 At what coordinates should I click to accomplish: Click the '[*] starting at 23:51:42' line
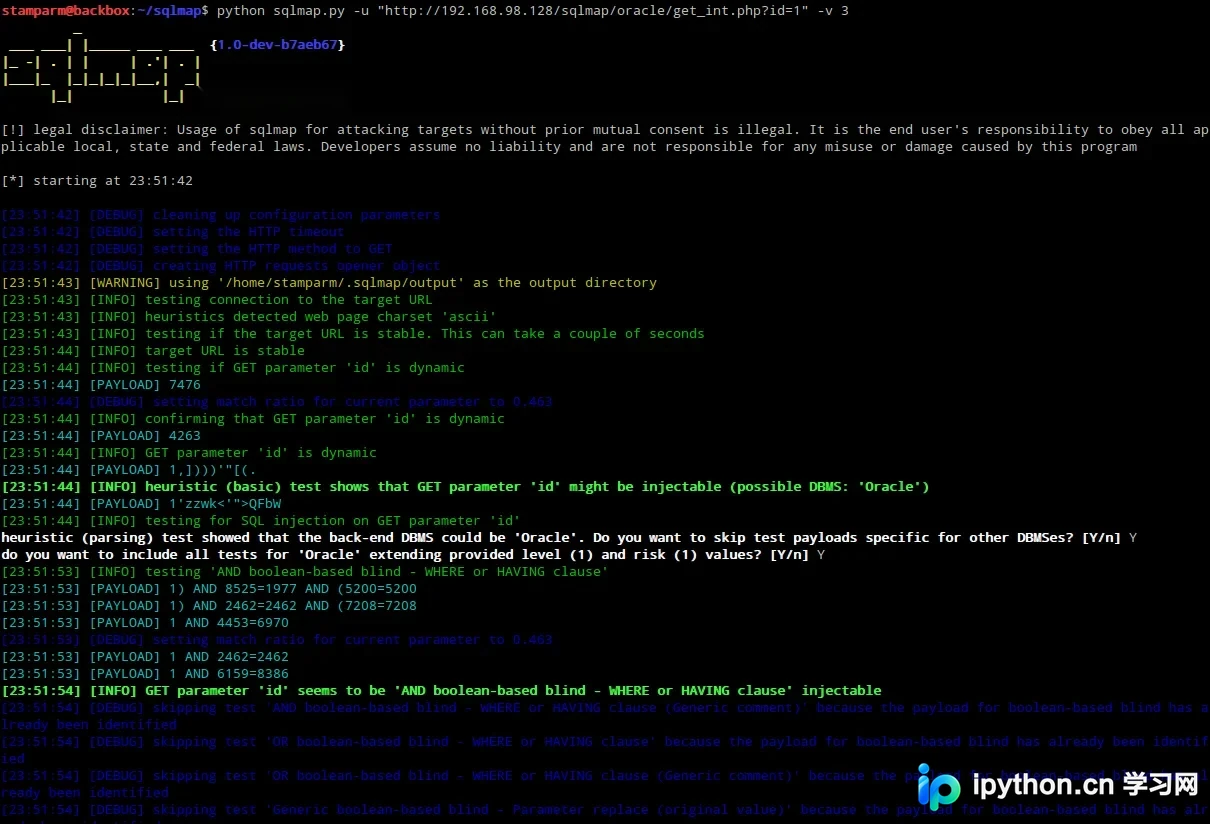pyautogui.click(x=97, y=181)
